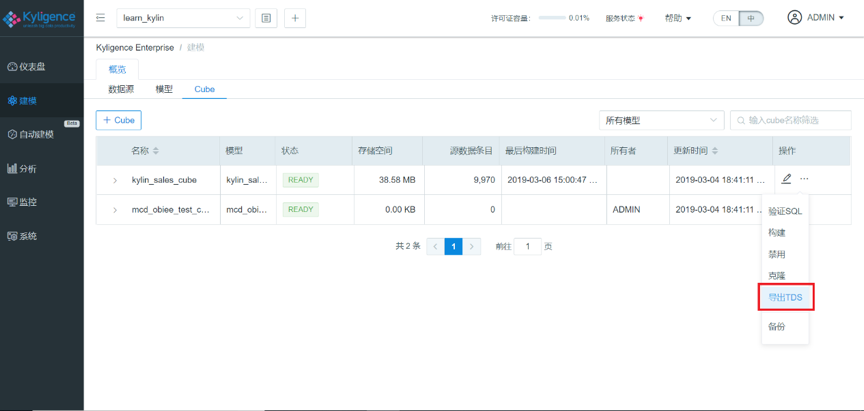Collapse sidebar with the hamburger menu icon

[x=101, y=18]
